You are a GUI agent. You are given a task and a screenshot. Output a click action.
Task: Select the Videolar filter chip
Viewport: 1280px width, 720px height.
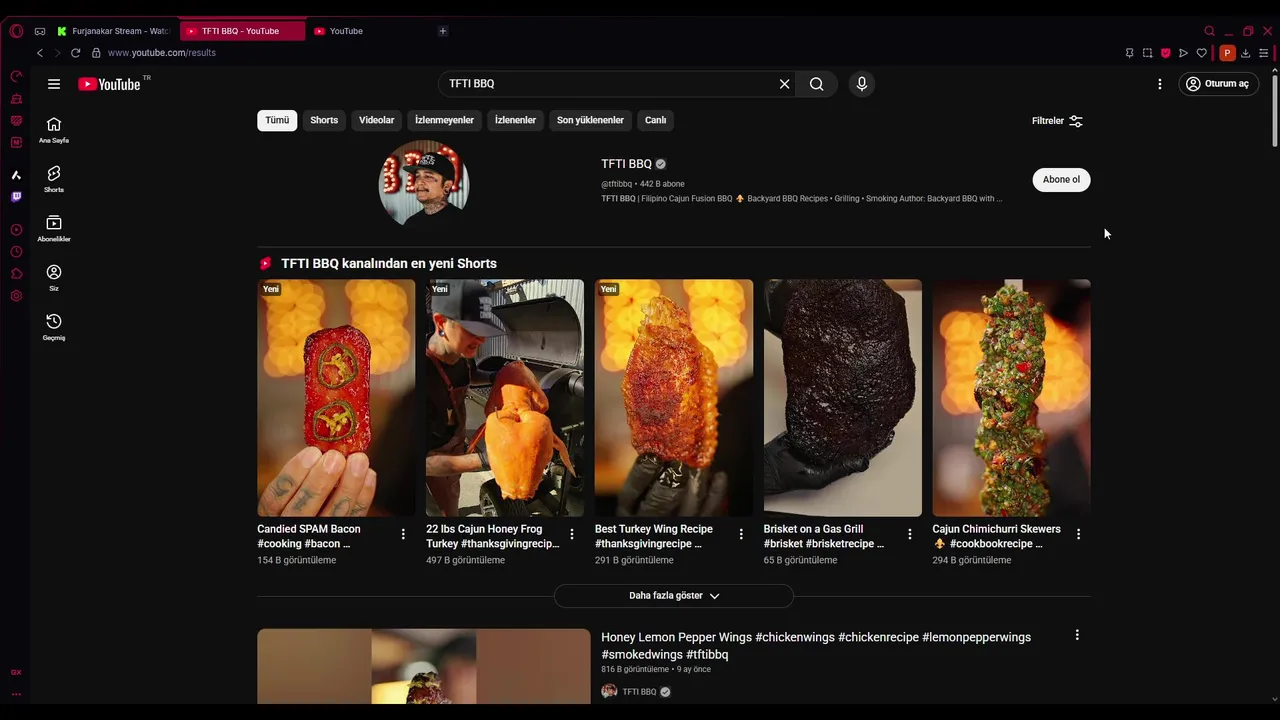coord(377,120)
